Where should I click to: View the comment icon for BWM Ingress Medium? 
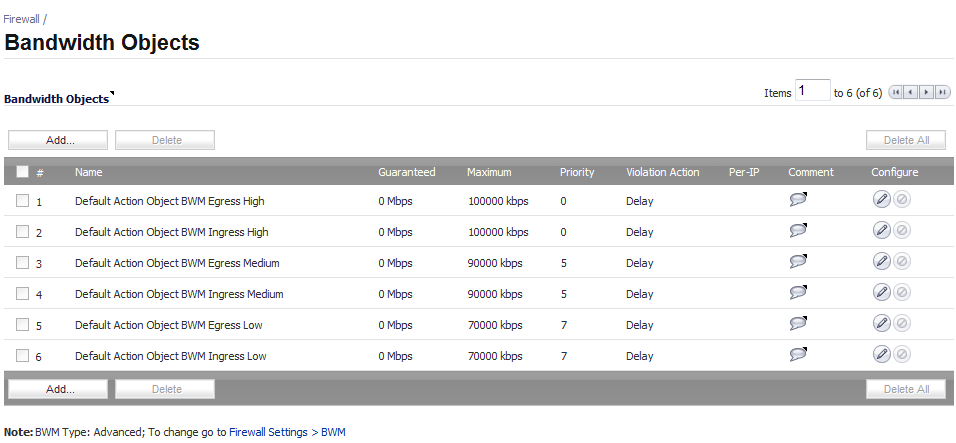[798, 292]
